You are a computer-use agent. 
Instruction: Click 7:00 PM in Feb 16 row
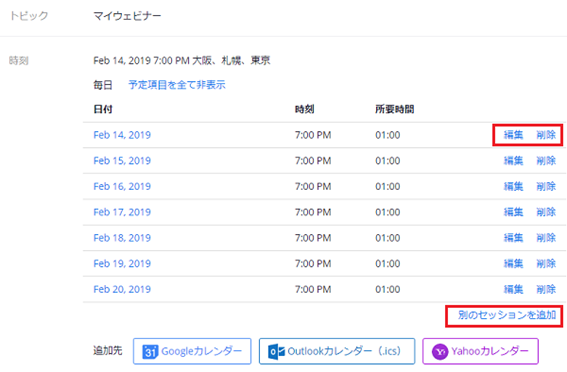[x=313, y=186]
